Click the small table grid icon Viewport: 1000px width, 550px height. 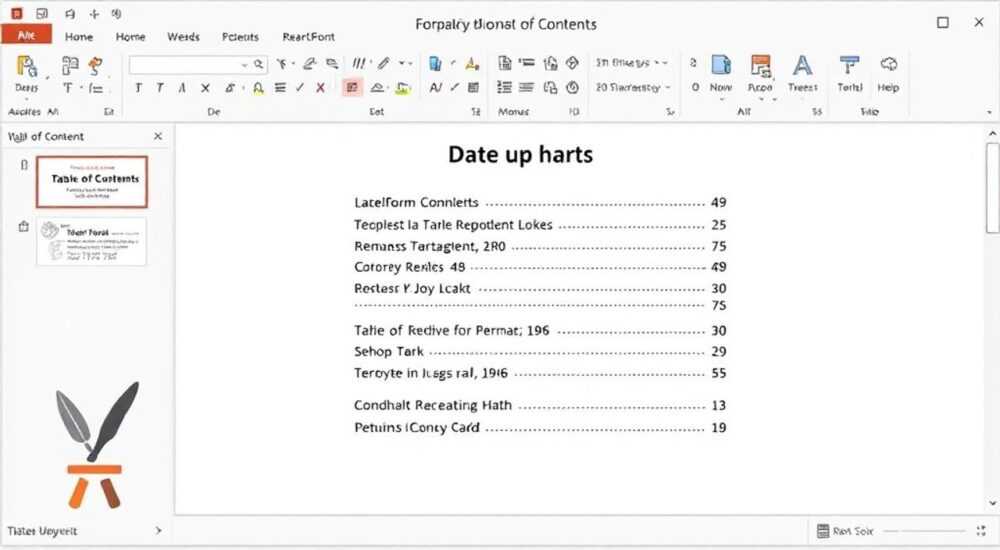[473, 87]
